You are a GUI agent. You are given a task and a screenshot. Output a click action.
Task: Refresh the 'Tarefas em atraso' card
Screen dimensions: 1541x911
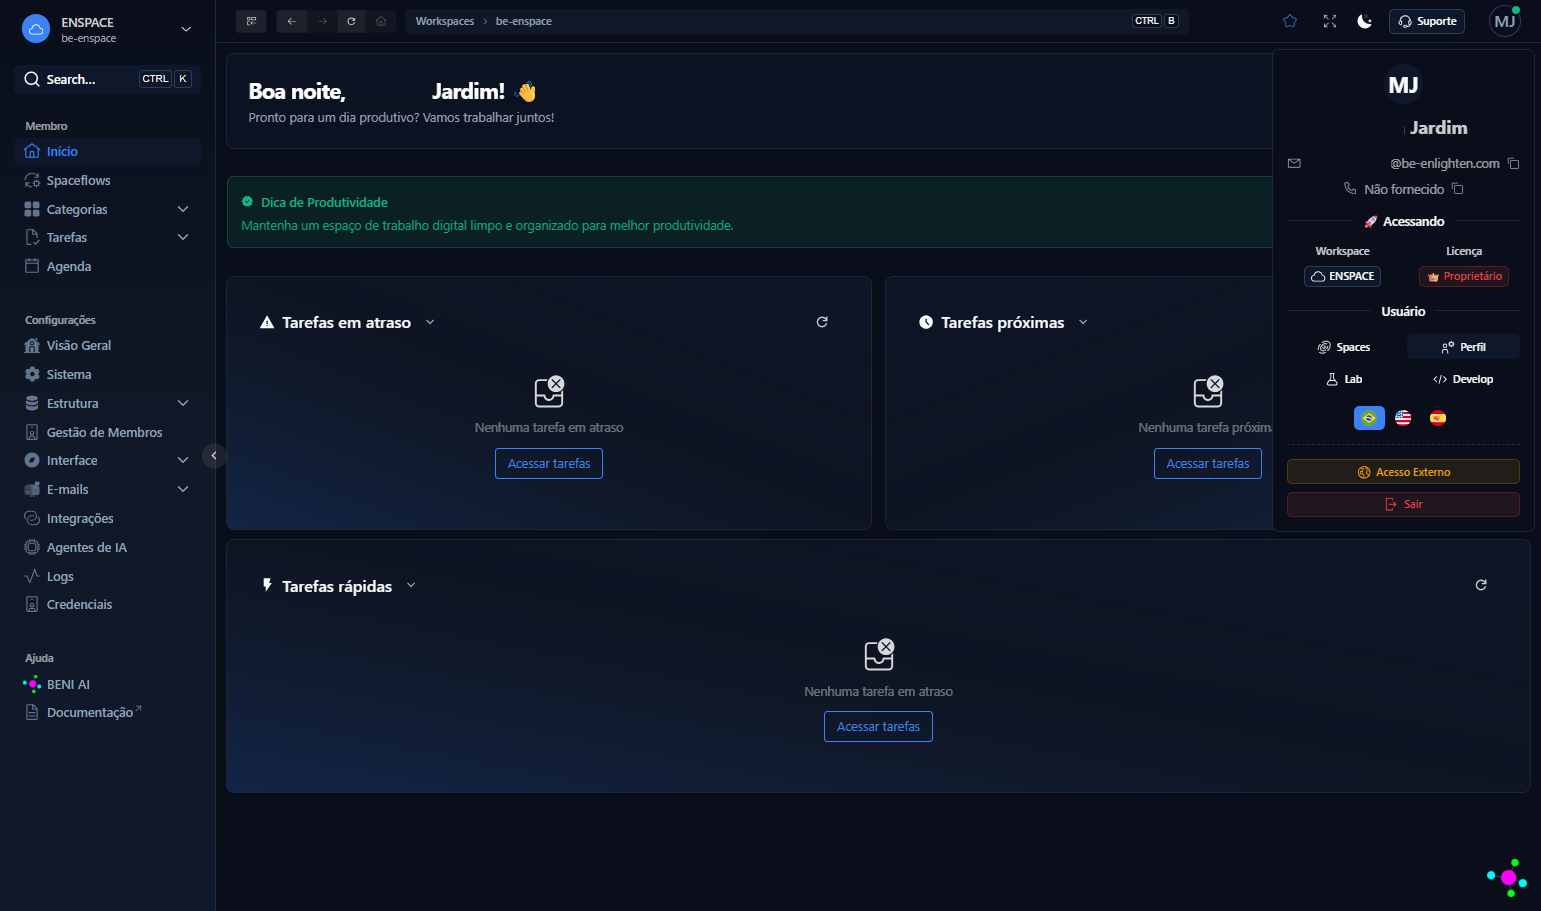point(822,322)
